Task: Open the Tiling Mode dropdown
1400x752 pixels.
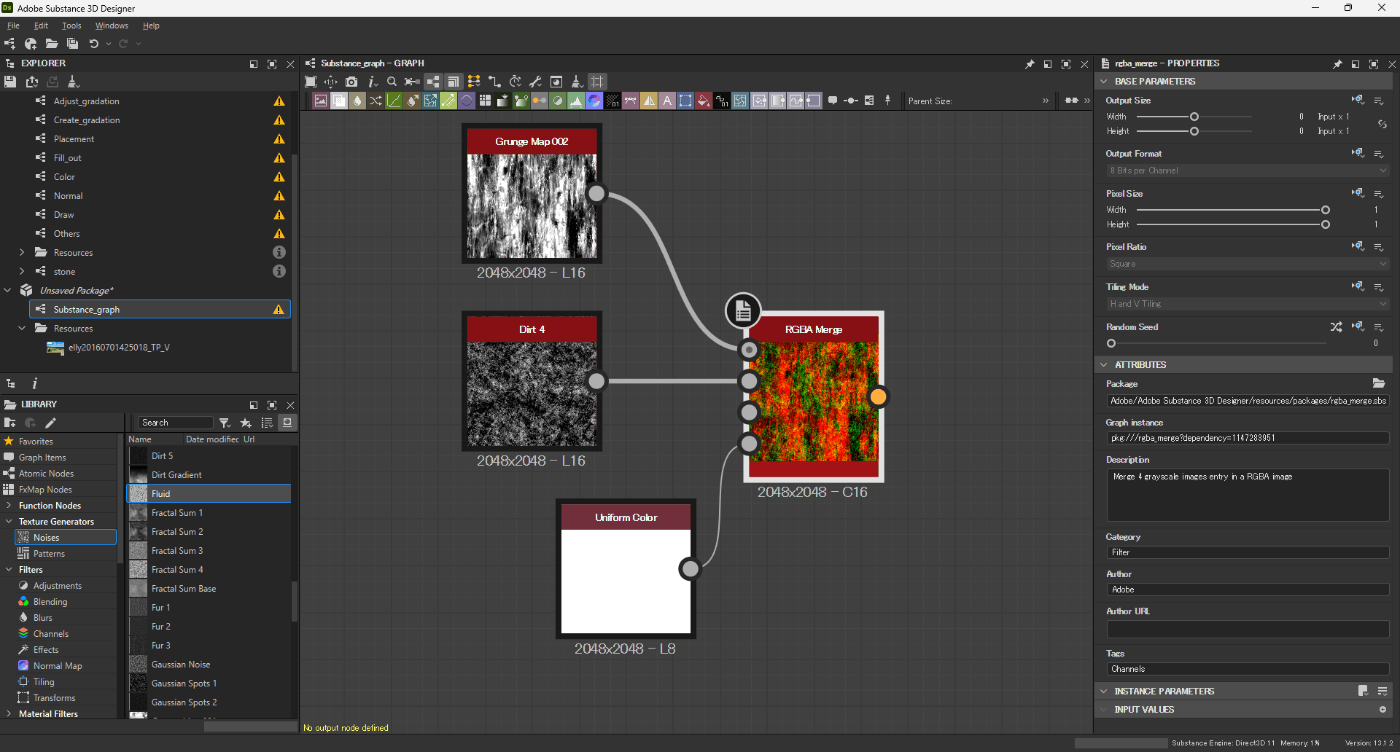Action: 1248,304
